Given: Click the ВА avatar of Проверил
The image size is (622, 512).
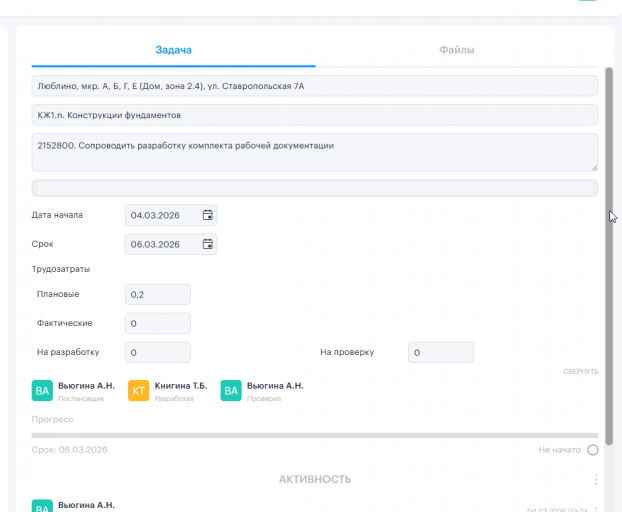Looking at the screenshot, I should click(x=231, y=391).
